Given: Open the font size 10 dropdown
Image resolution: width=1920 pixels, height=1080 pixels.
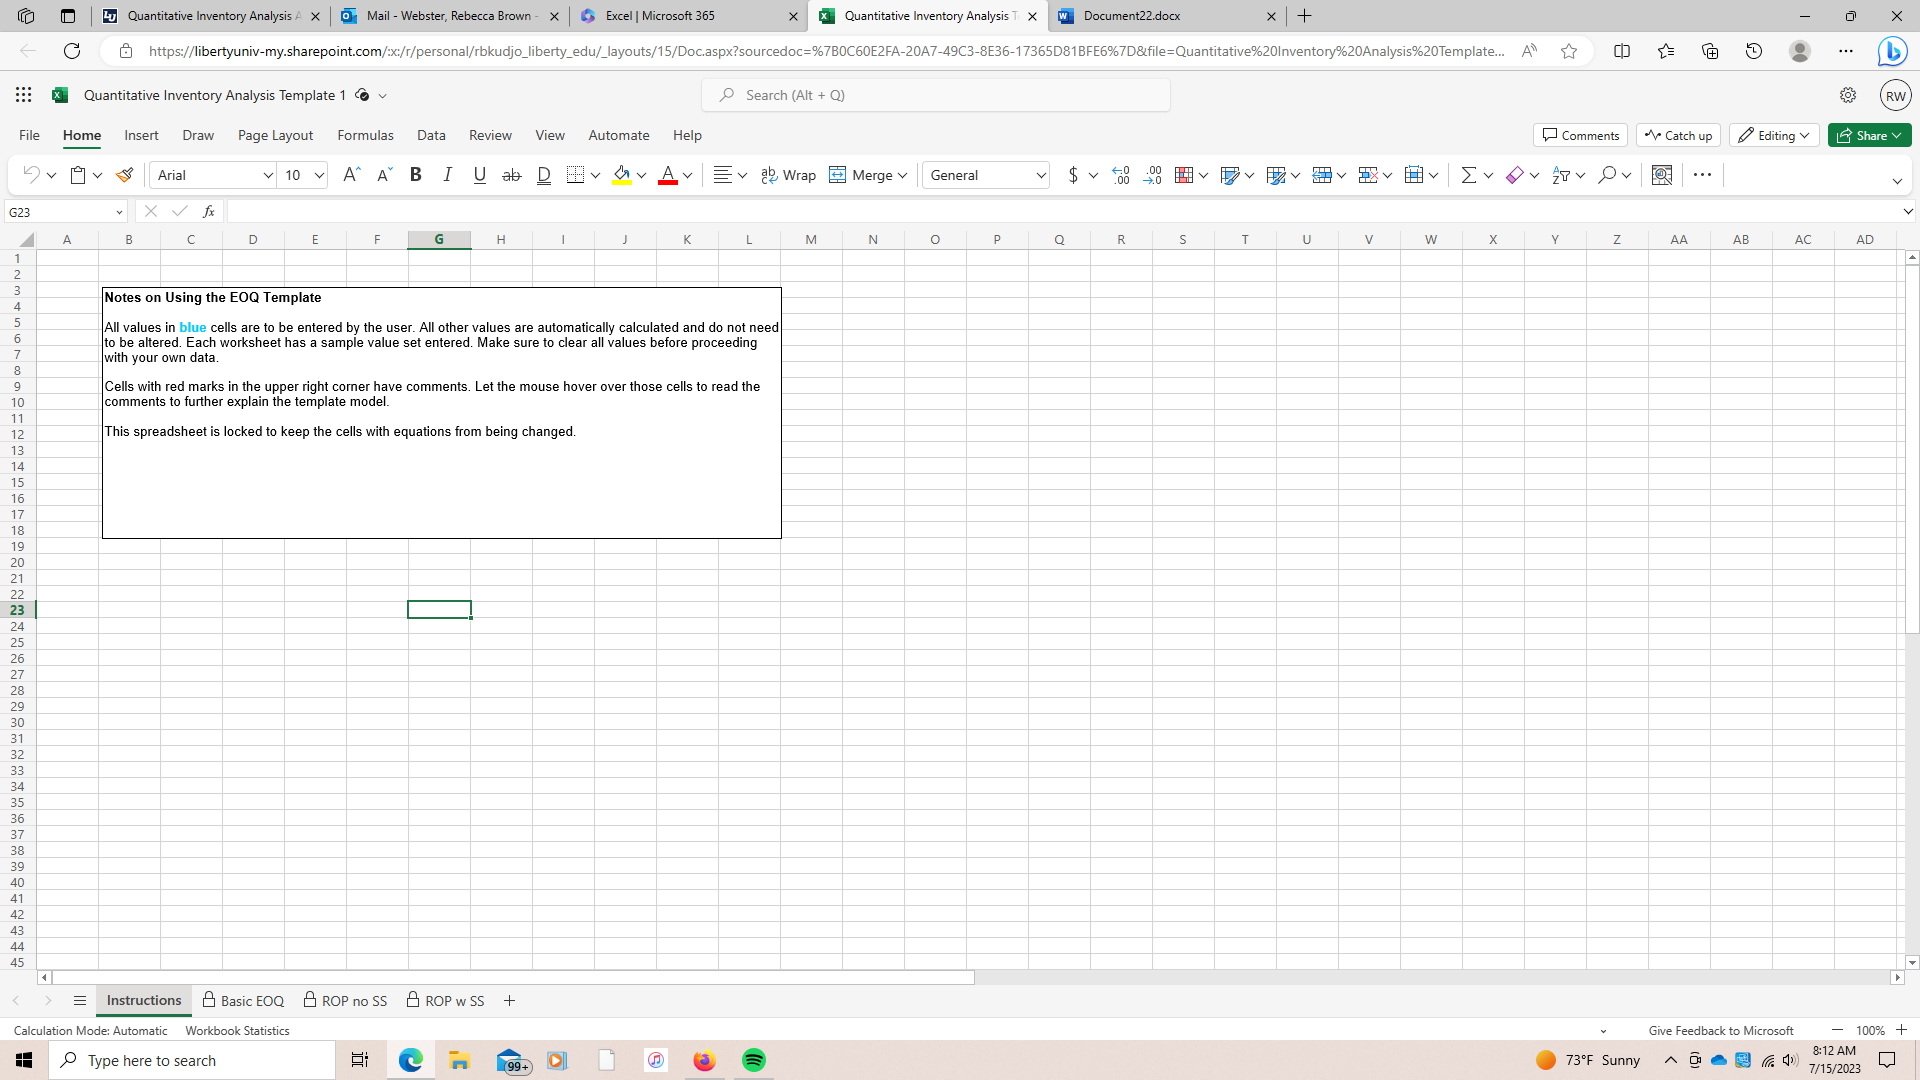Looking at the screenshot, I should coord(319,175).
